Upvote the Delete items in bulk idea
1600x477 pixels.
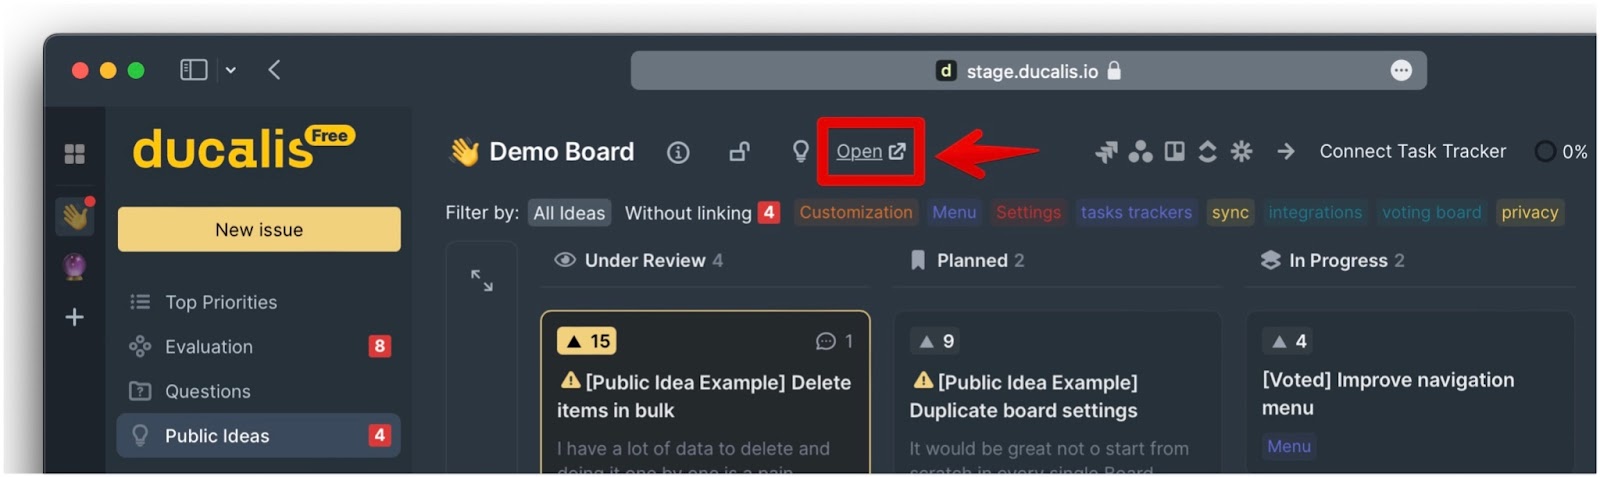[x=587, y=341]
